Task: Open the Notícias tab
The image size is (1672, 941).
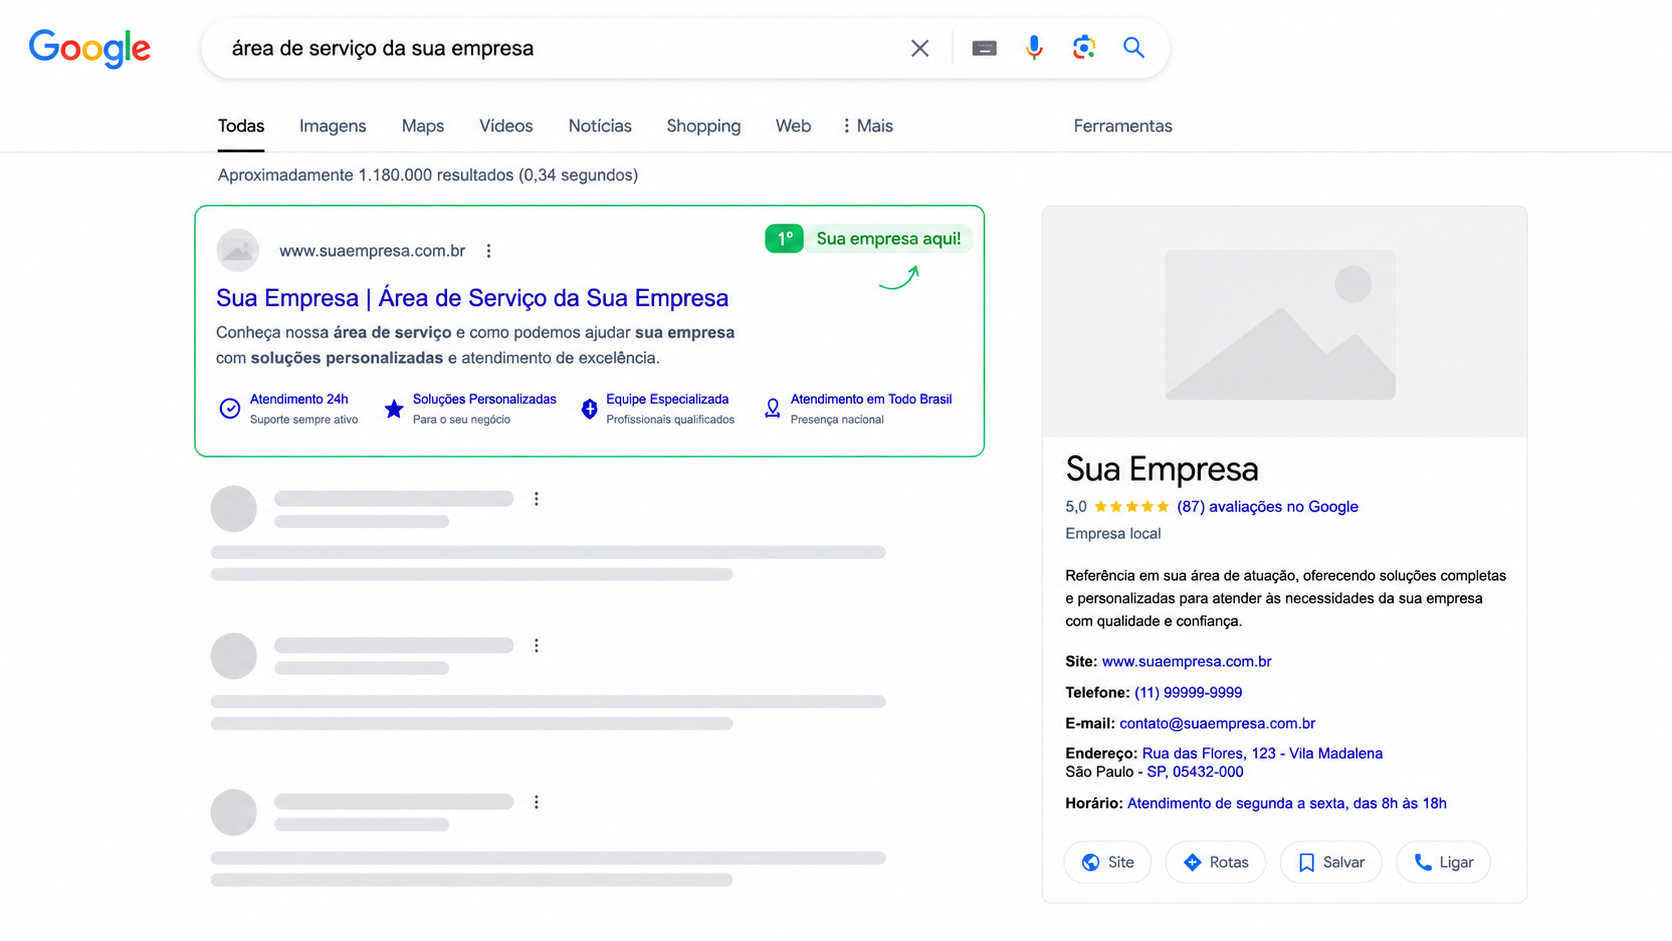Action: pos(600,126)
